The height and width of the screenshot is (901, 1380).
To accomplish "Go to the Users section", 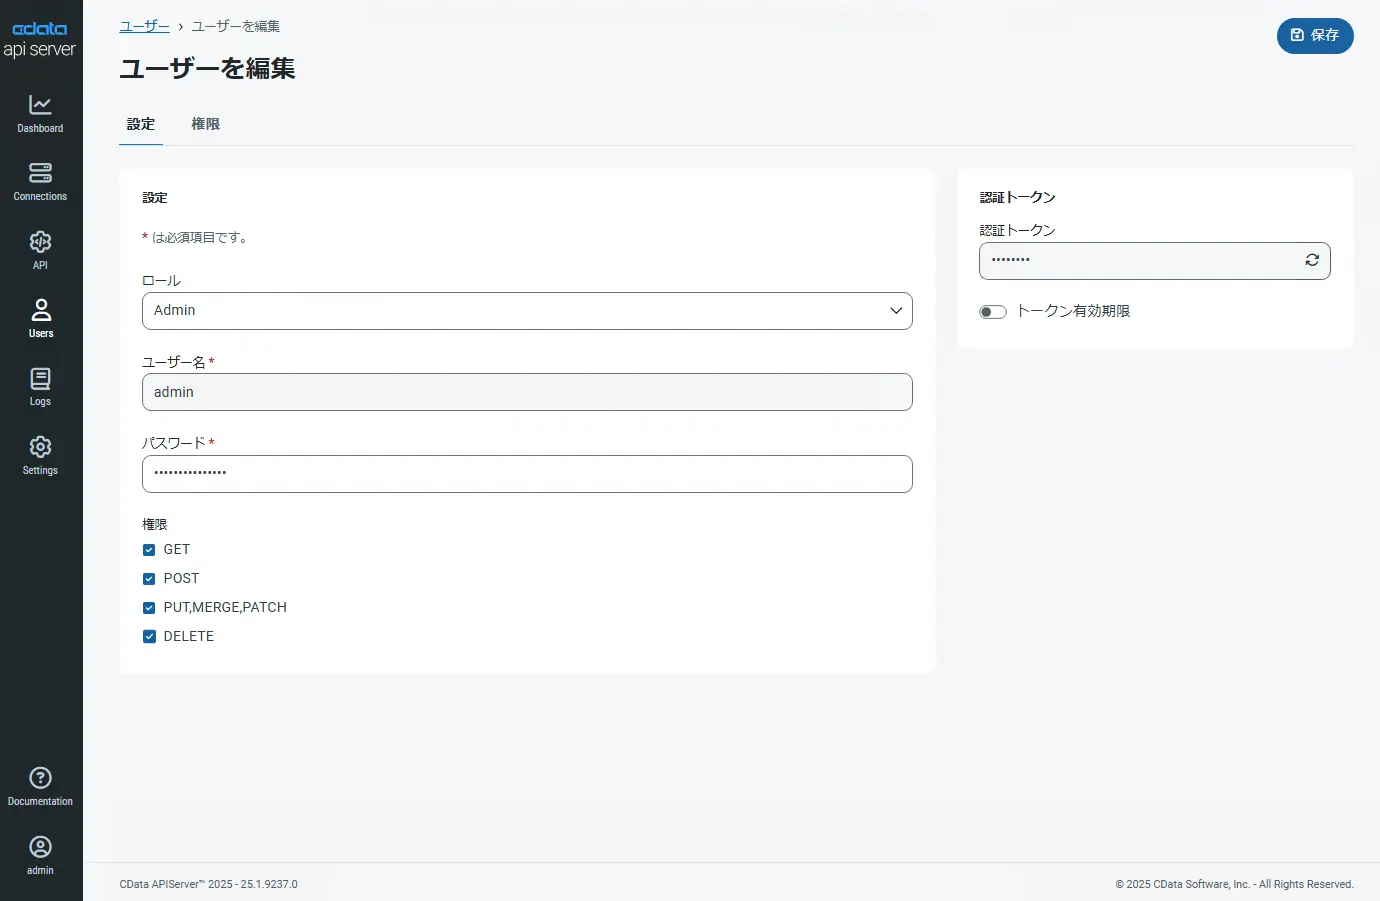I will (x=40, y=317).
